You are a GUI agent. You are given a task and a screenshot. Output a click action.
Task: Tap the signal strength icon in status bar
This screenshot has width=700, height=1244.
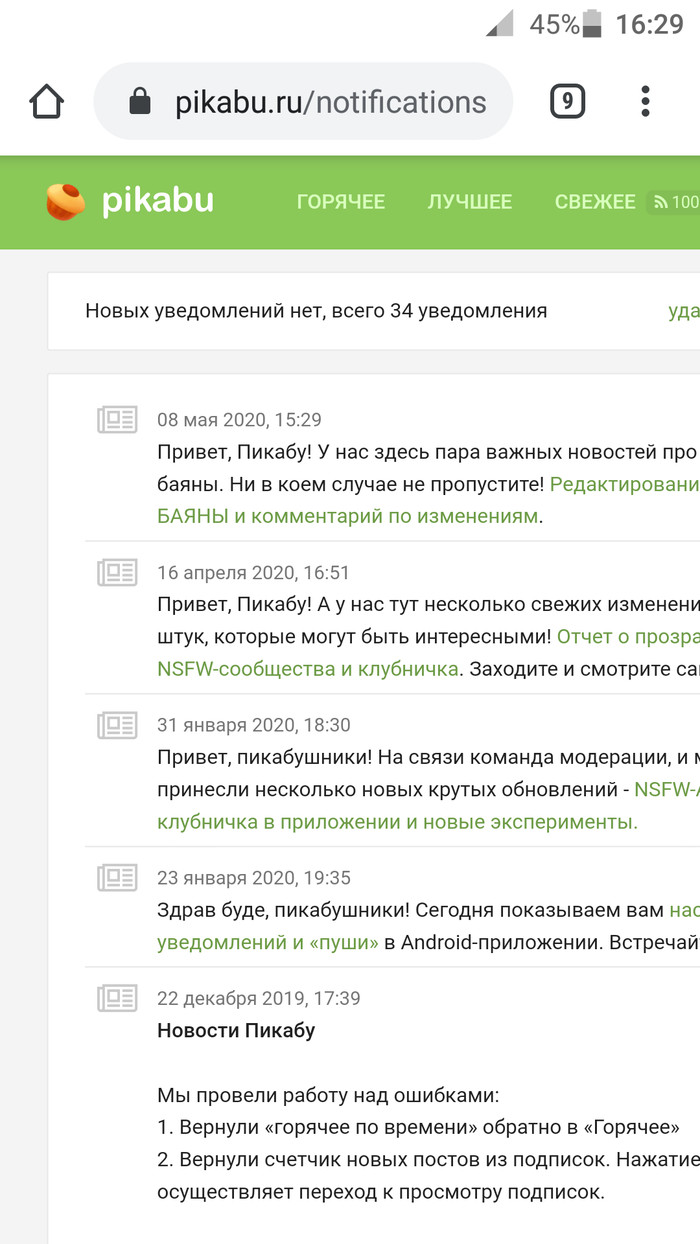500,24
